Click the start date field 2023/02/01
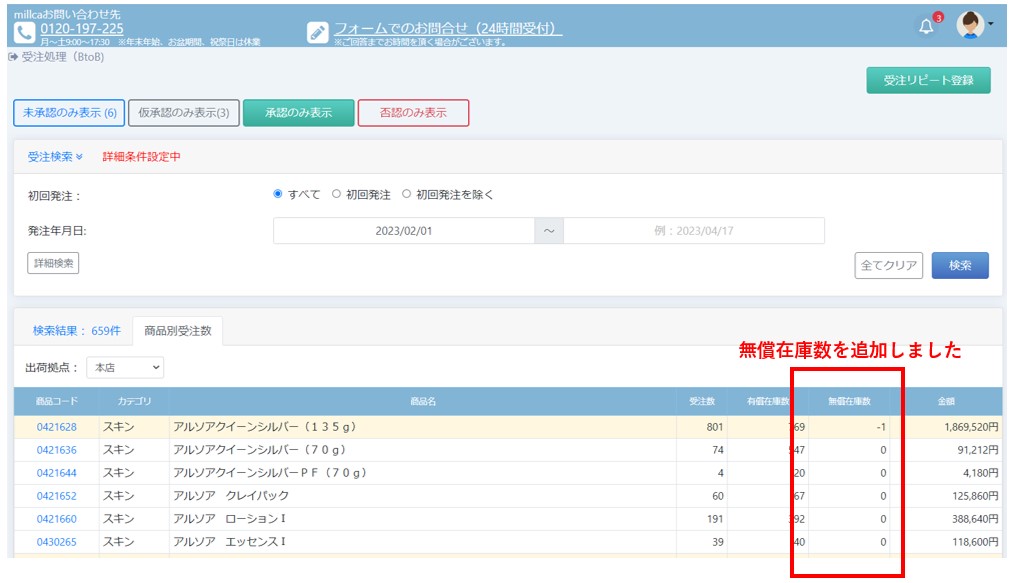This screenshot has width=1011, height=583. click(x=404, y=231)
